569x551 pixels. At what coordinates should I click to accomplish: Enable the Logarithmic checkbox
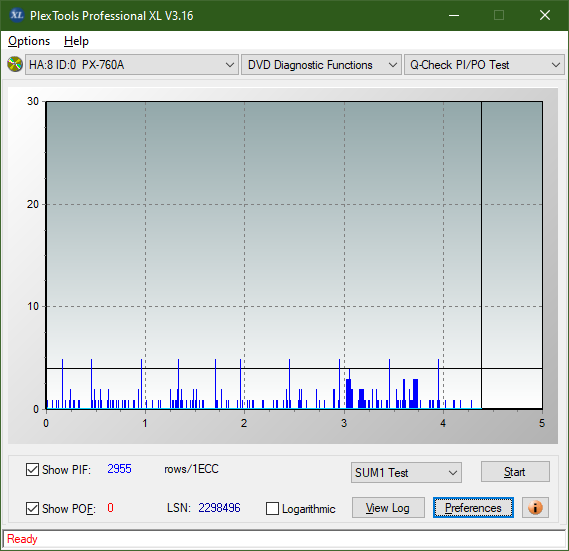click(273, 509)
